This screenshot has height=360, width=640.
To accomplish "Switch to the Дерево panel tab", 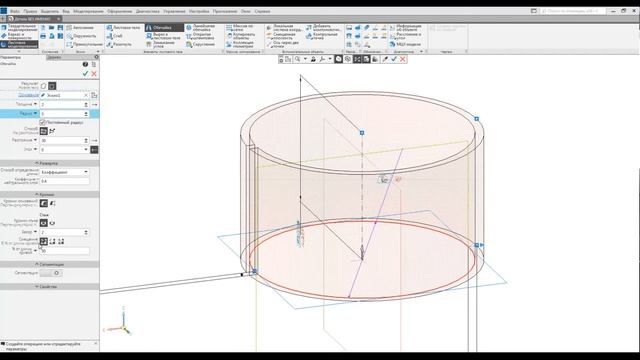I will click(54, 57).
